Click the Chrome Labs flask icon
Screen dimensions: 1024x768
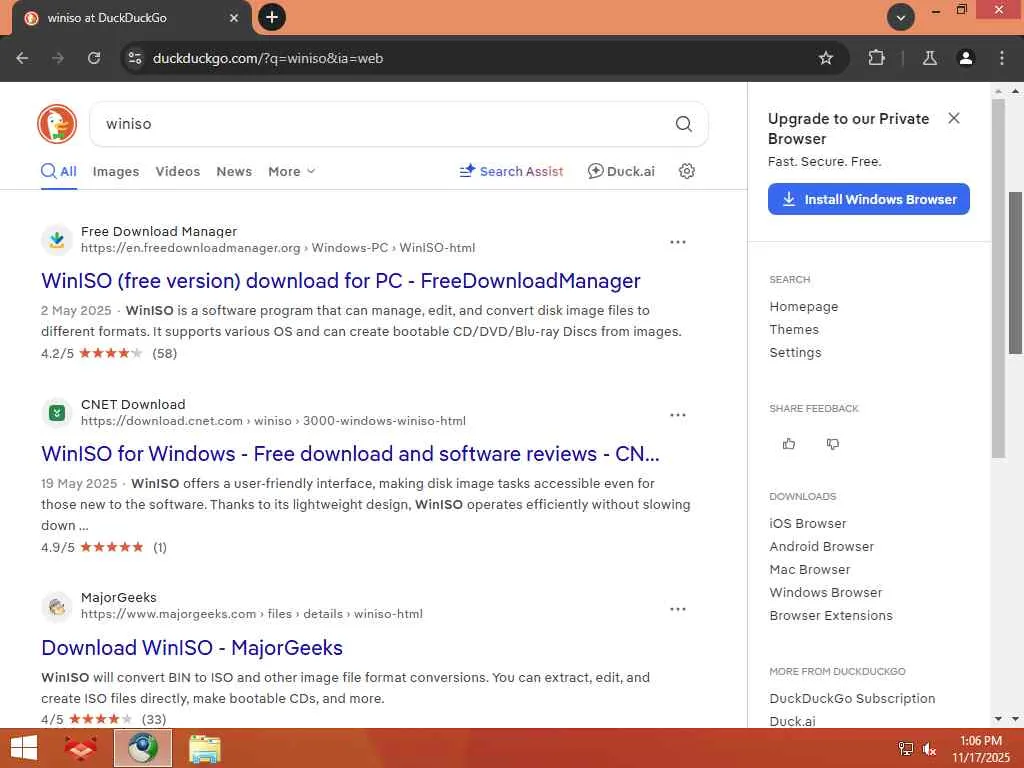[x=929, y=58]
